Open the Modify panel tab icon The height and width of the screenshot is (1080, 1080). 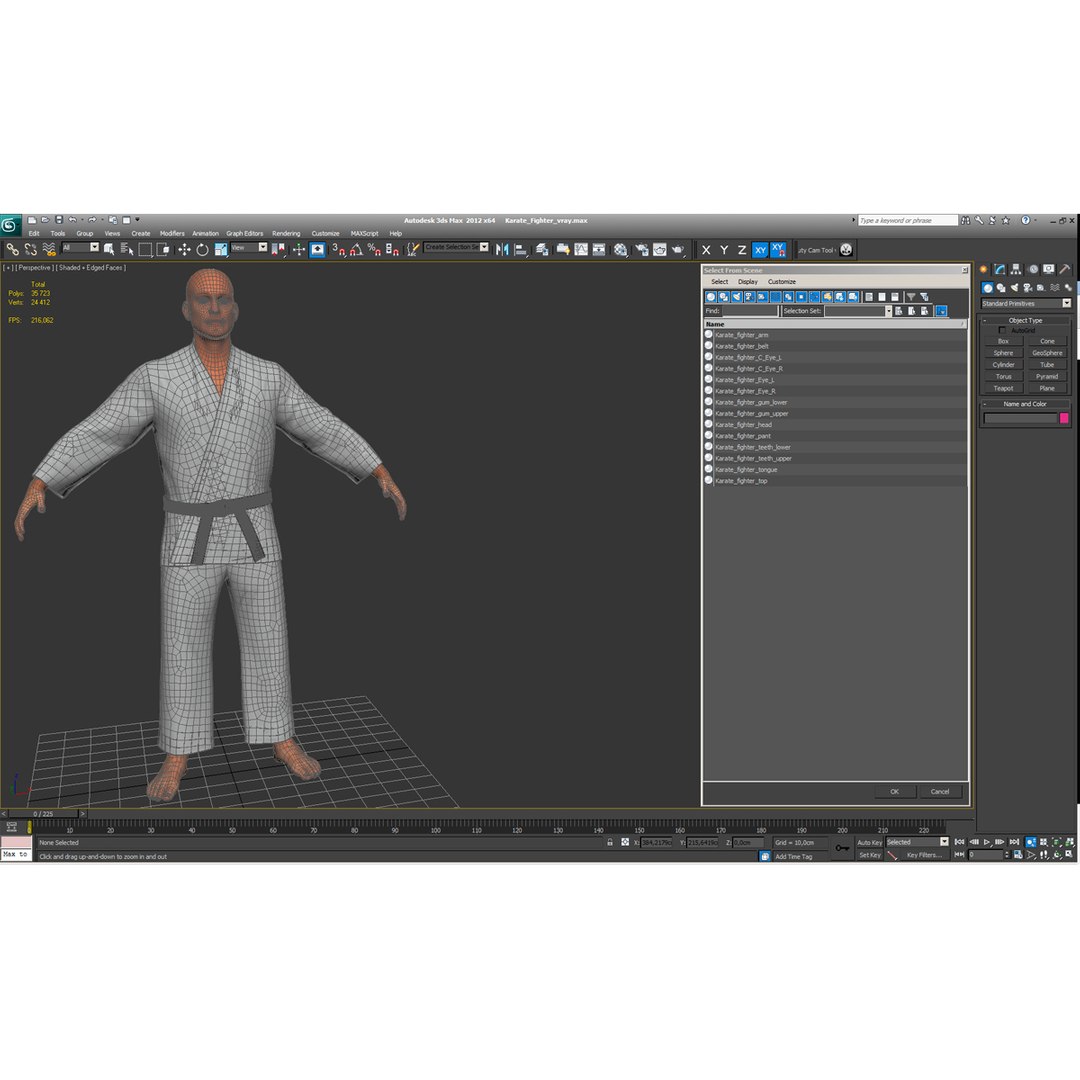coord(999,269)
